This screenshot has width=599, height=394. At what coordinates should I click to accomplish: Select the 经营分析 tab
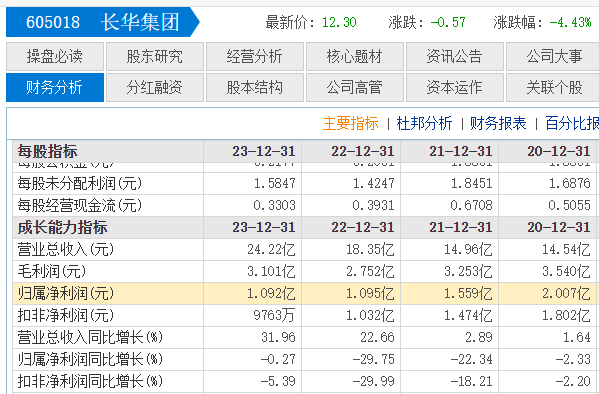tap(255, 57)
